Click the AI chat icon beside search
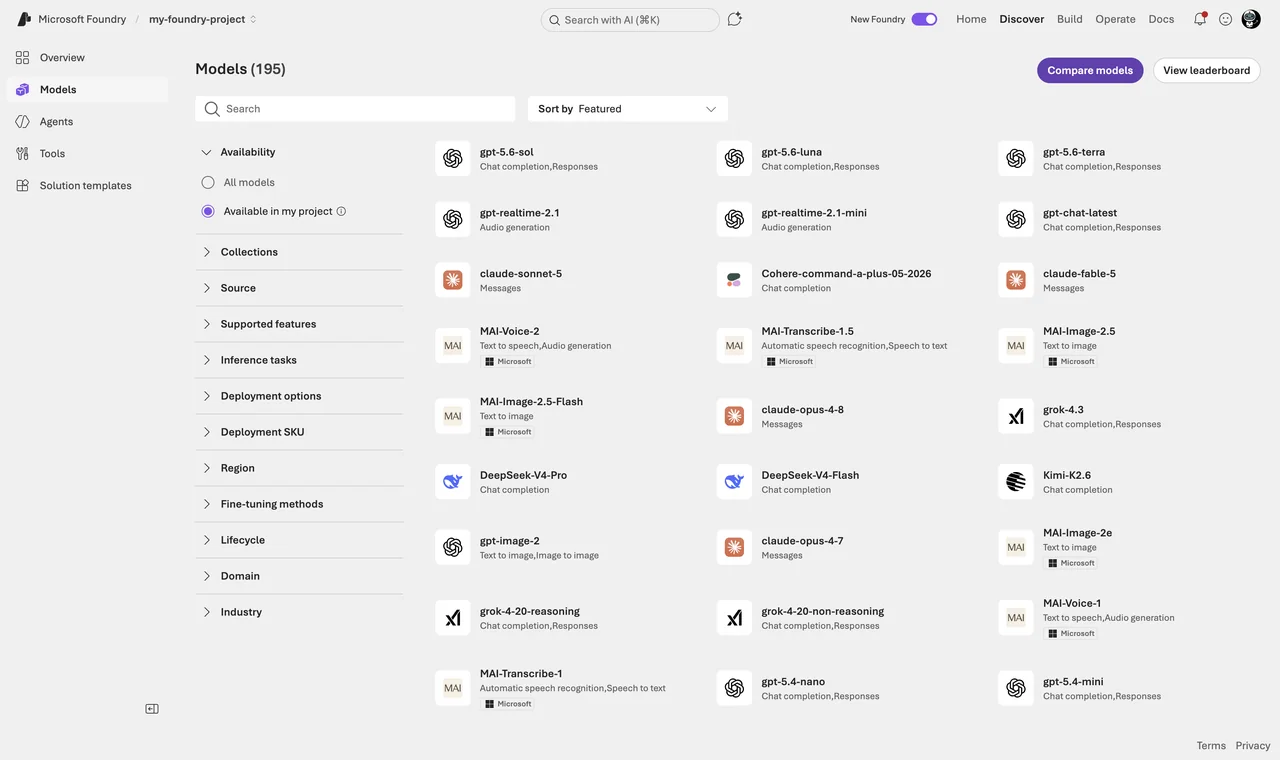The width and height of the screenshot is (1280, 760). (735, 19)
